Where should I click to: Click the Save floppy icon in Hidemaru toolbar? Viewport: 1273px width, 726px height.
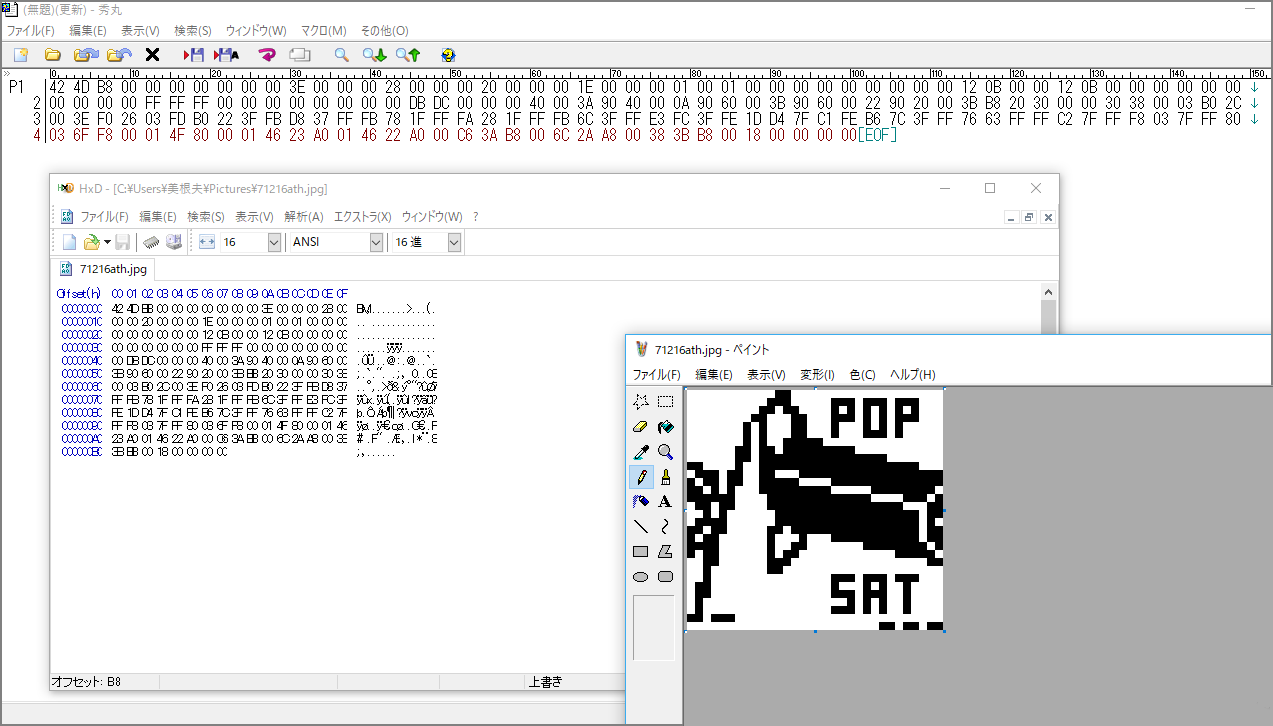(x=193, y=55)
